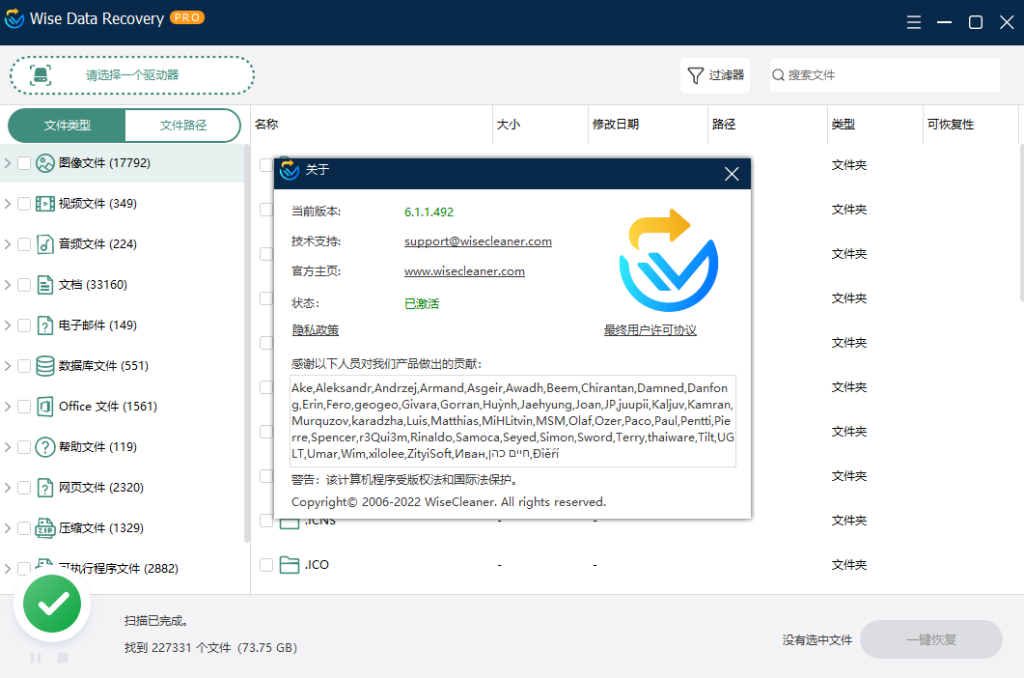Check the 图像文件 (17792) checkbox

(24, 163)
